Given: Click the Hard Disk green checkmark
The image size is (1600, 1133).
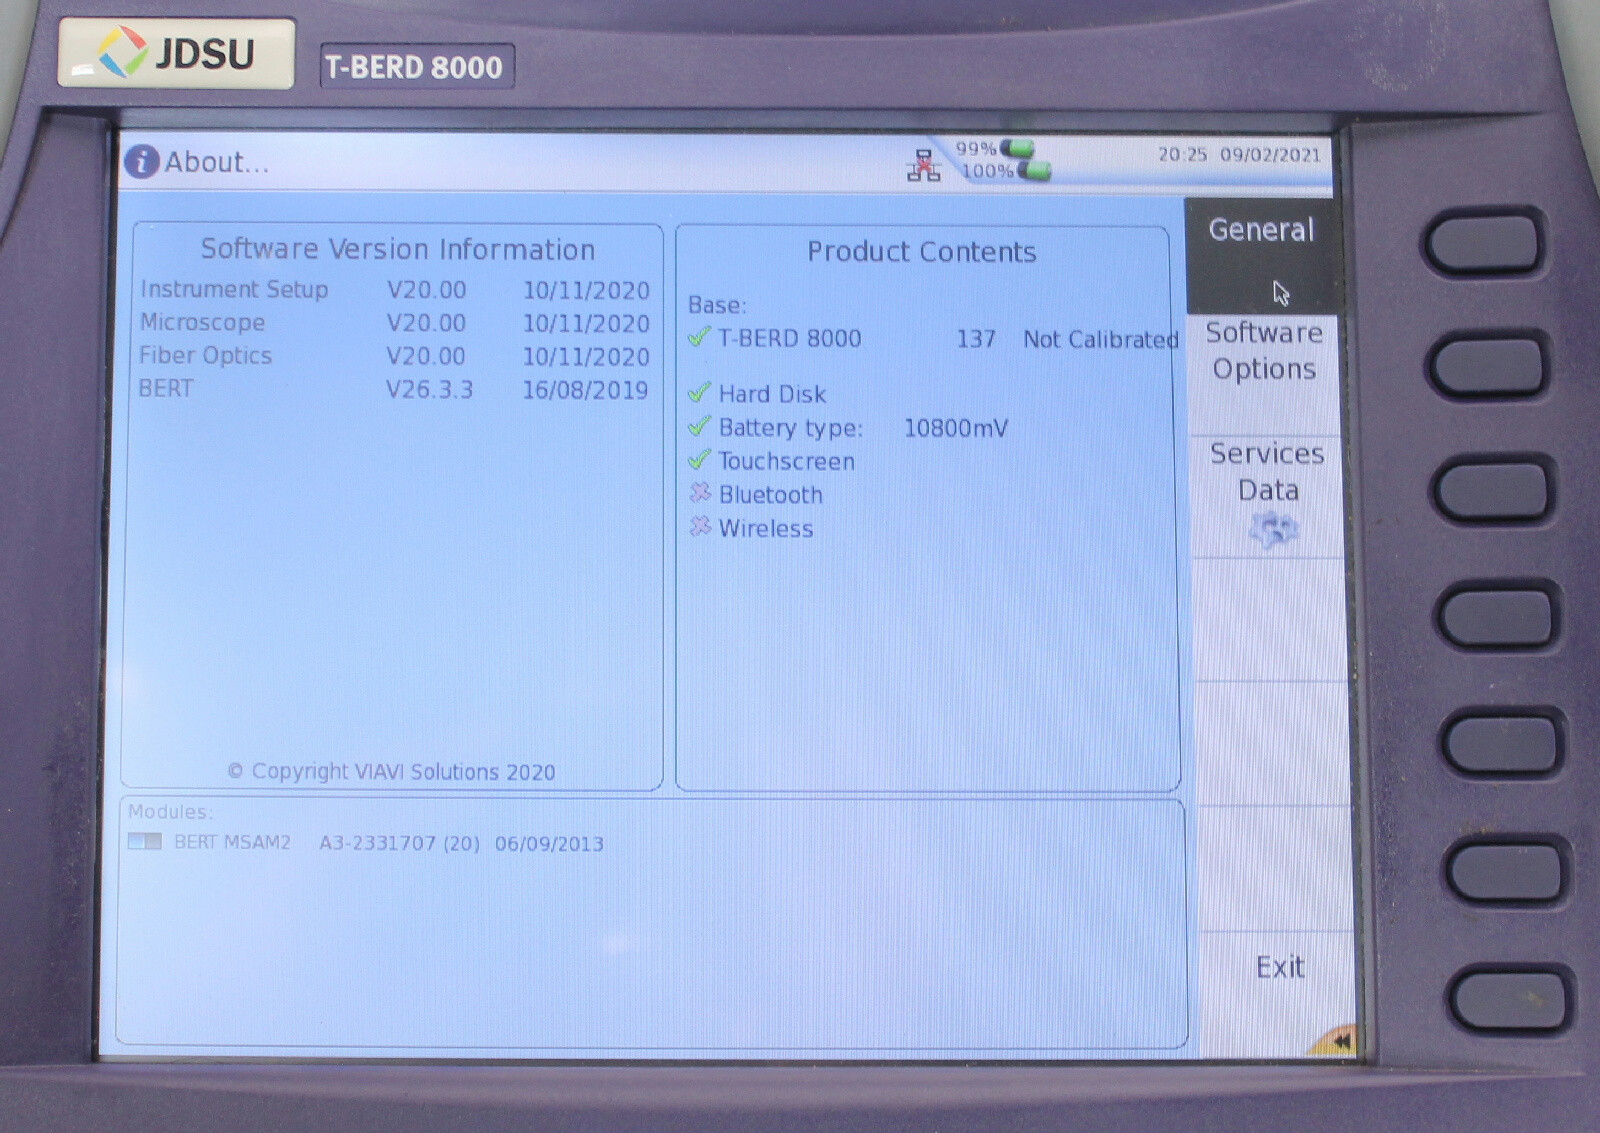Looking at the screenshot, I should pyautogui.click(x=699, y=392).
